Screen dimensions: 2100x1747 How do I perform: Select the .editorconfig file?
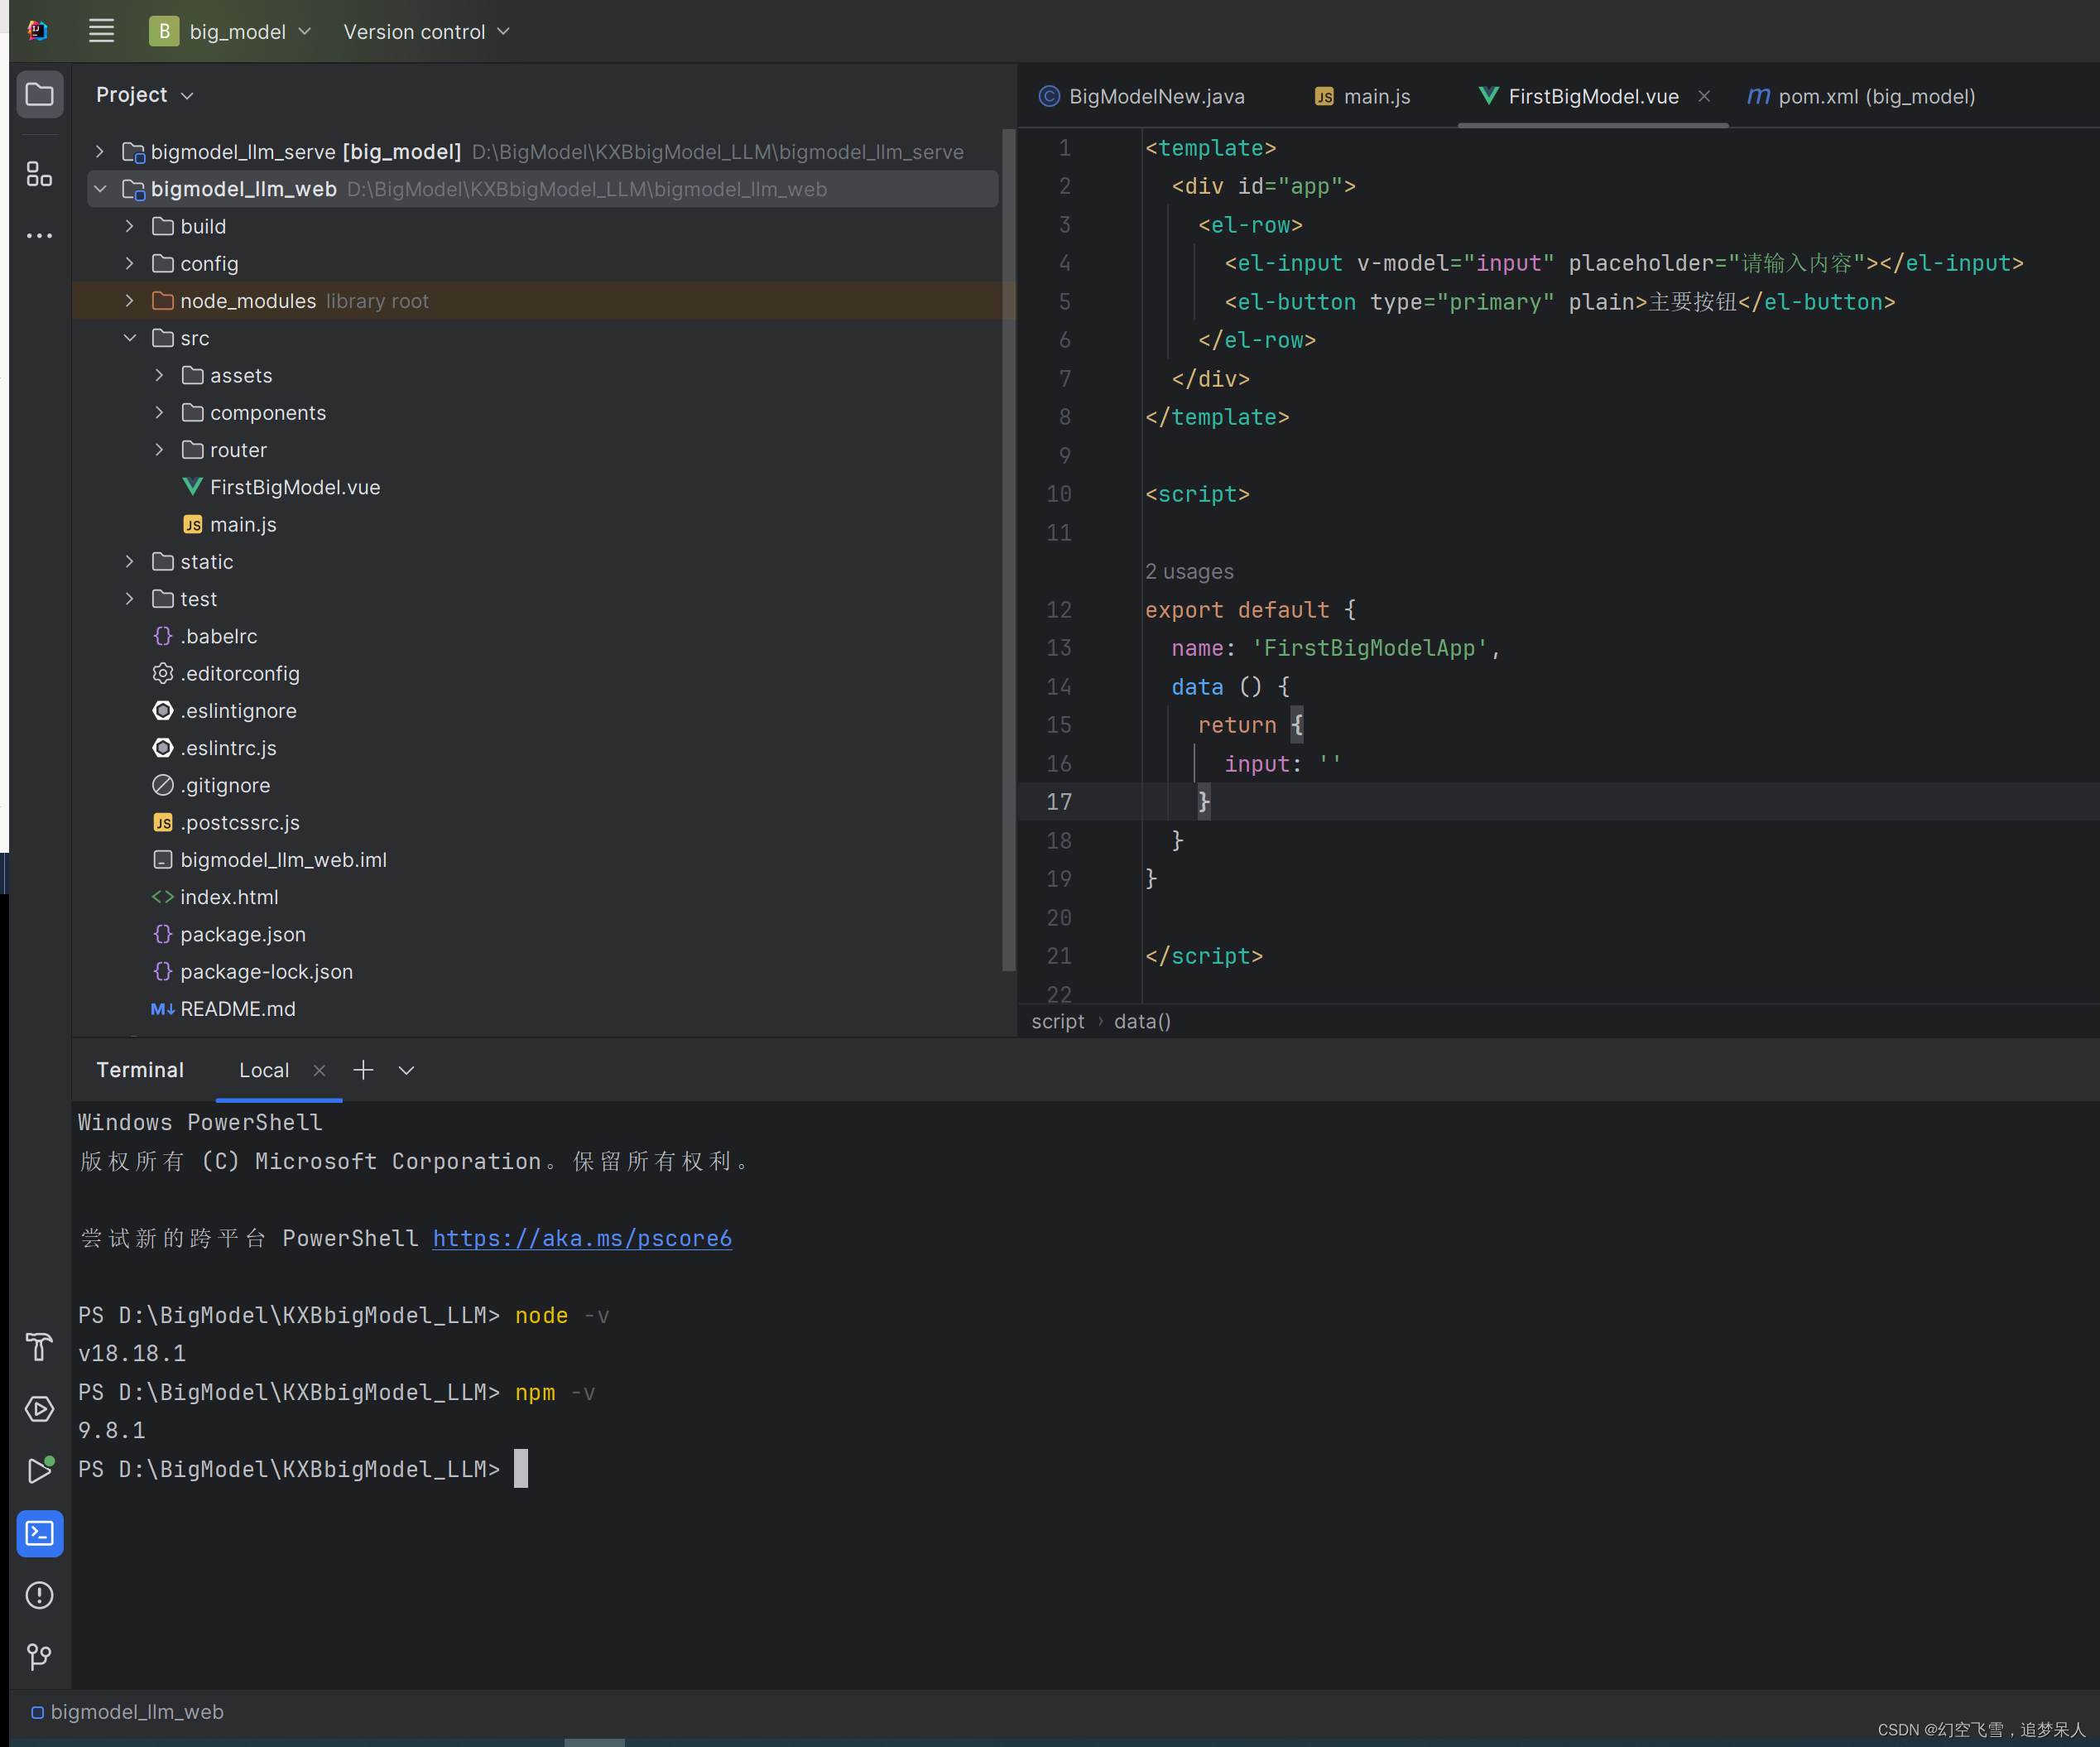click(x=226, y=674)
